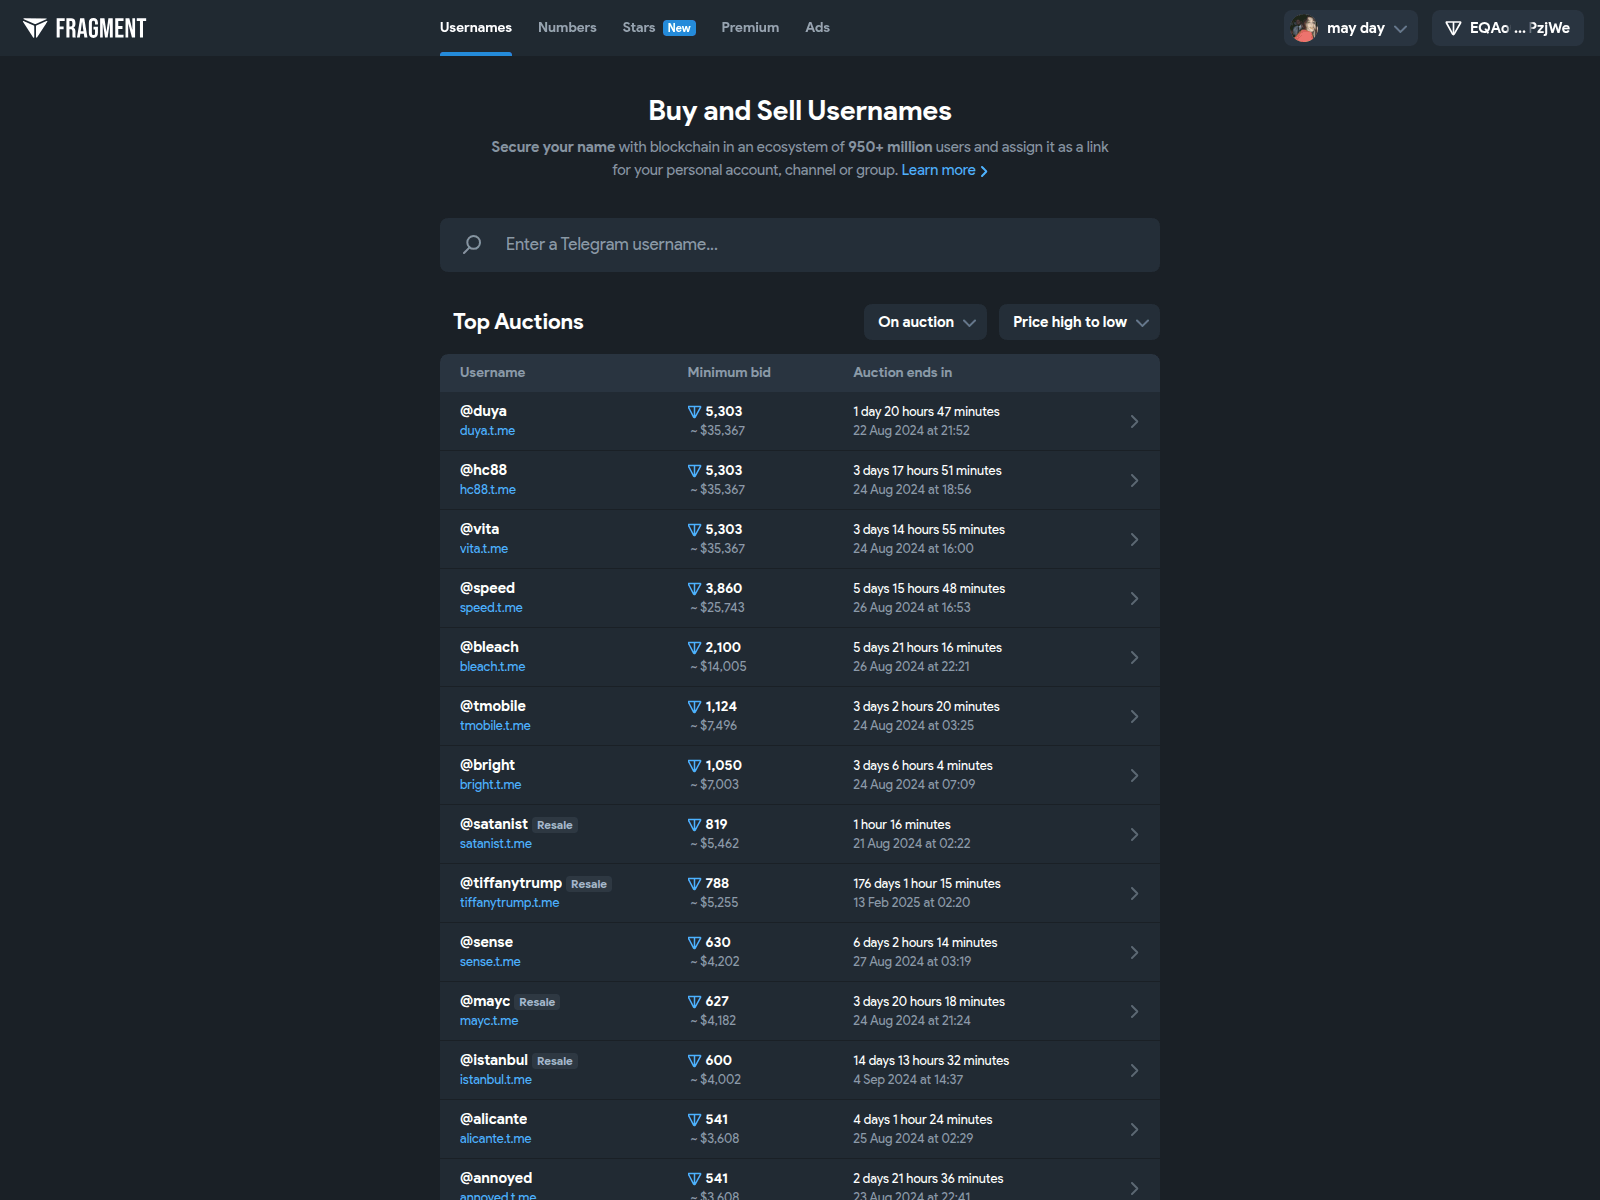Click TON icon beside @speed bid 3,860
1600x1200 pixels.
694,589
